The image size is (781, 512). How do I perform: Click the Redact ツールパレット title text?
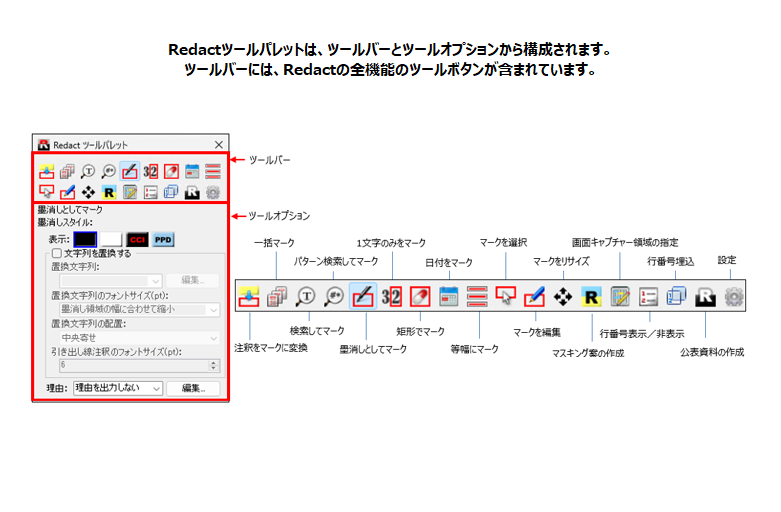coord(90,145)
